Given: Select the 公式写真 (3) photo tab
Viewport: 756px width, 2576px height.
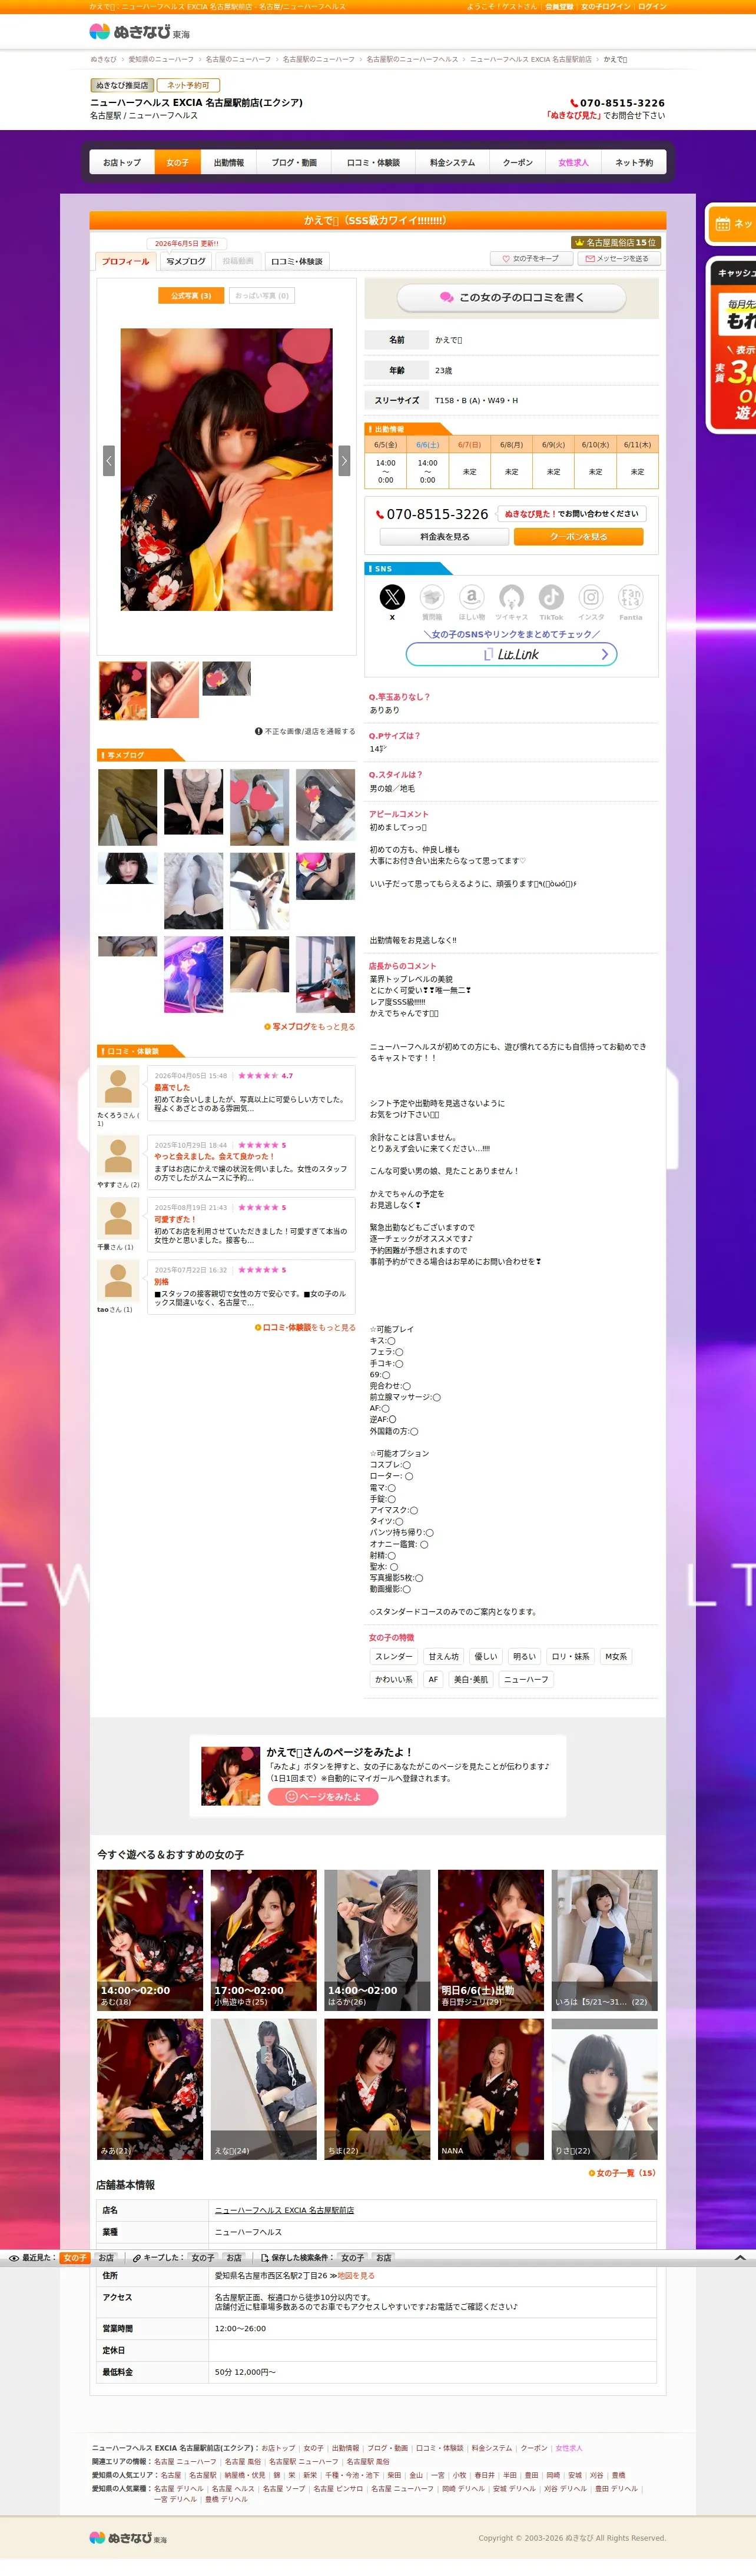Looking at the screenshot, I should point(191,296).
